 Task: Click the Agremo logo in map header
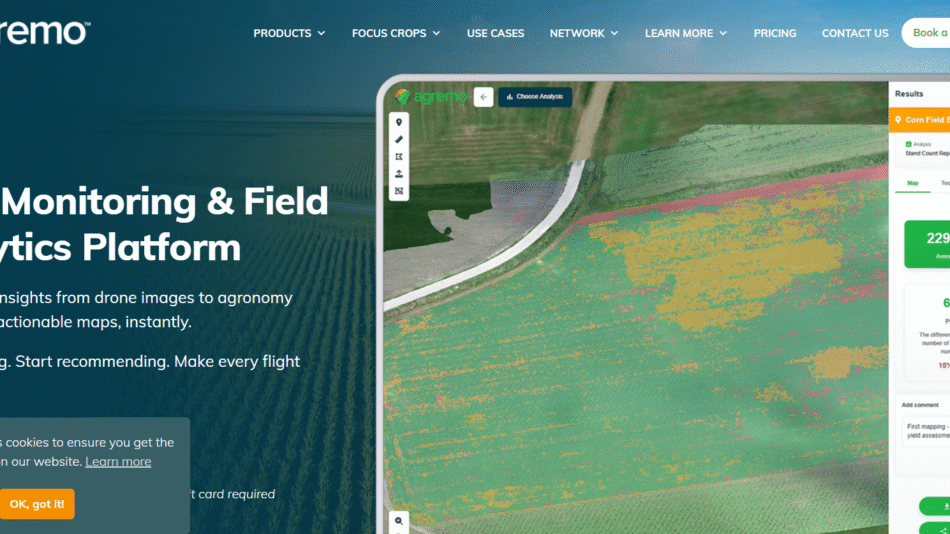click(x=430, y=97)
